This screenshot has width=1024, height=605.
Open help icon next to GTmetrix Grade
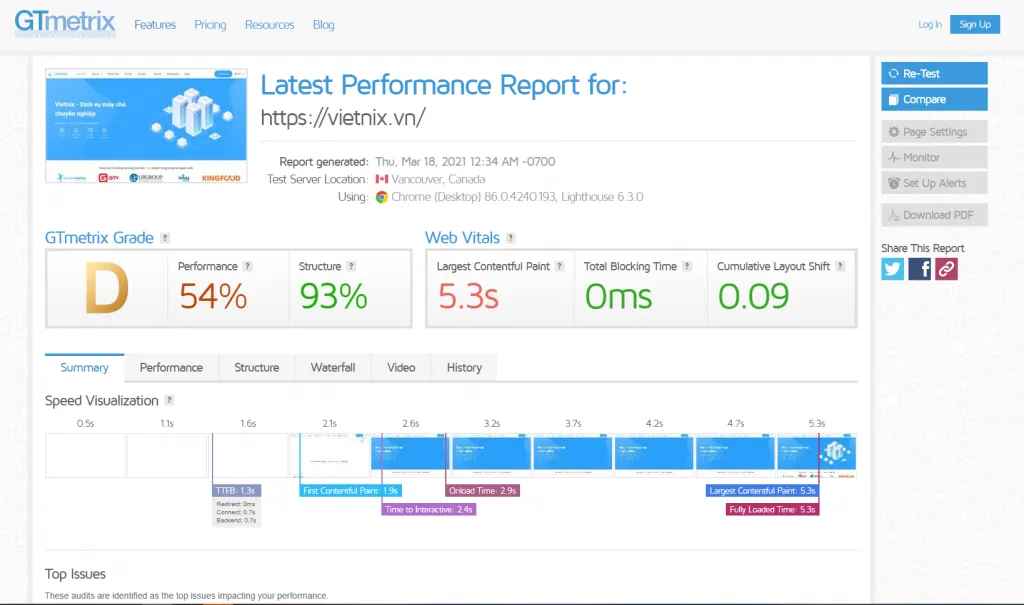pyautogui.click(x=165, y=238)
